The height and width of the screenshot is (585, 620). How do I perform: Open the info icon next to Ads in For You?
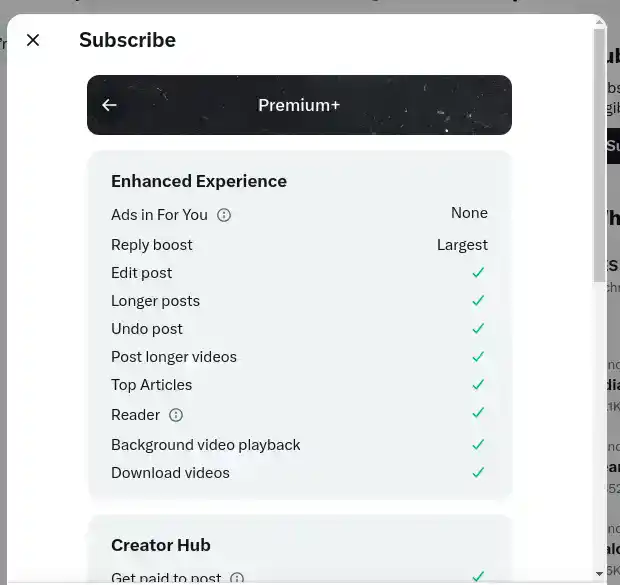click(x=224, y=215)
